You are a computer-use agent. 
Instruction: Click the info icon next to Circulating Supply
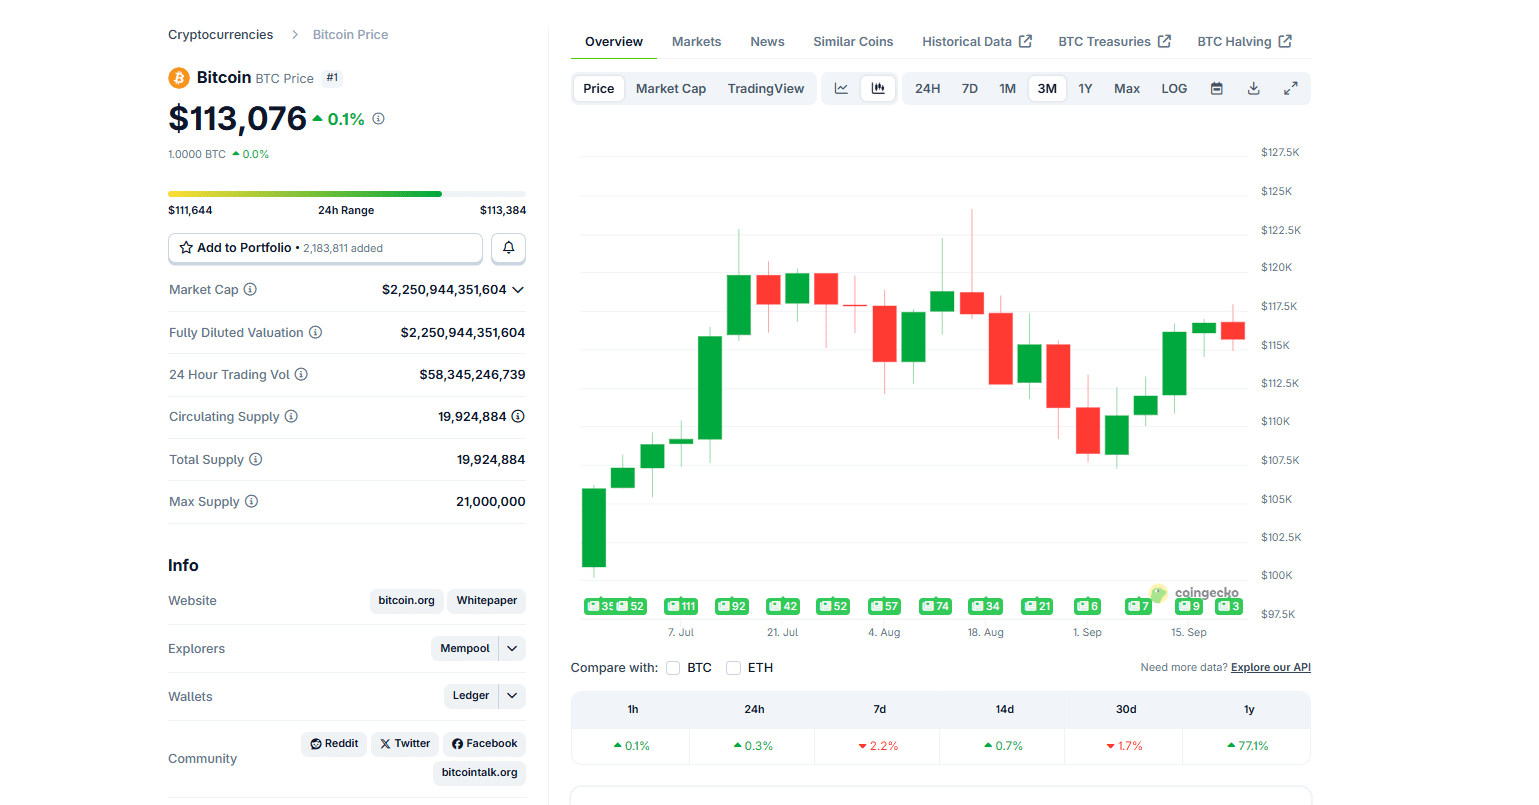click(289, 416)
